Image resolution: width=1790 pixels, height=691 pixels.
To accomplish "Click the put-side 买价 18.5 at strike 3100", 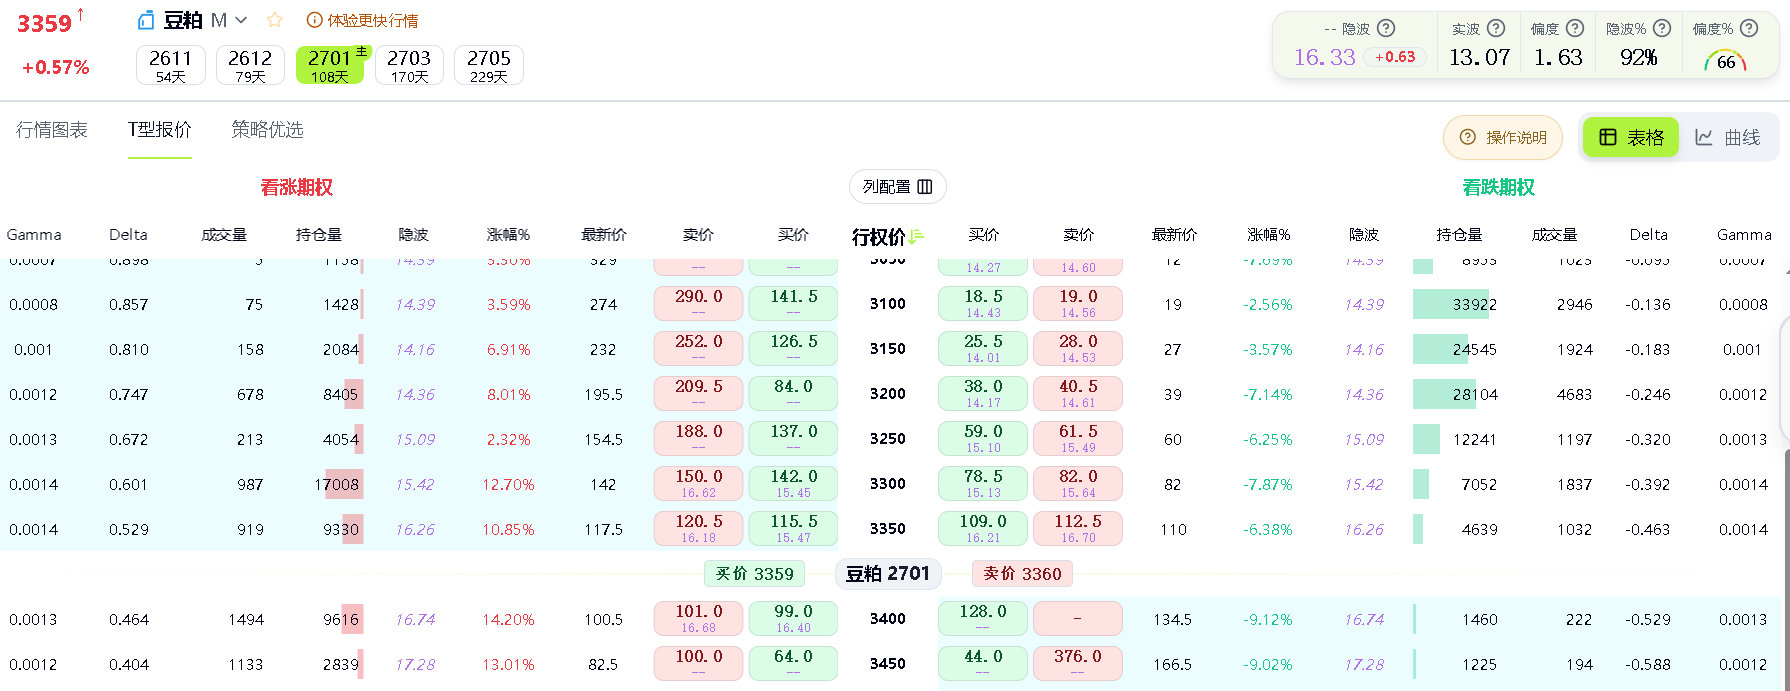I will pyautogui.click(x=983, y=303).
